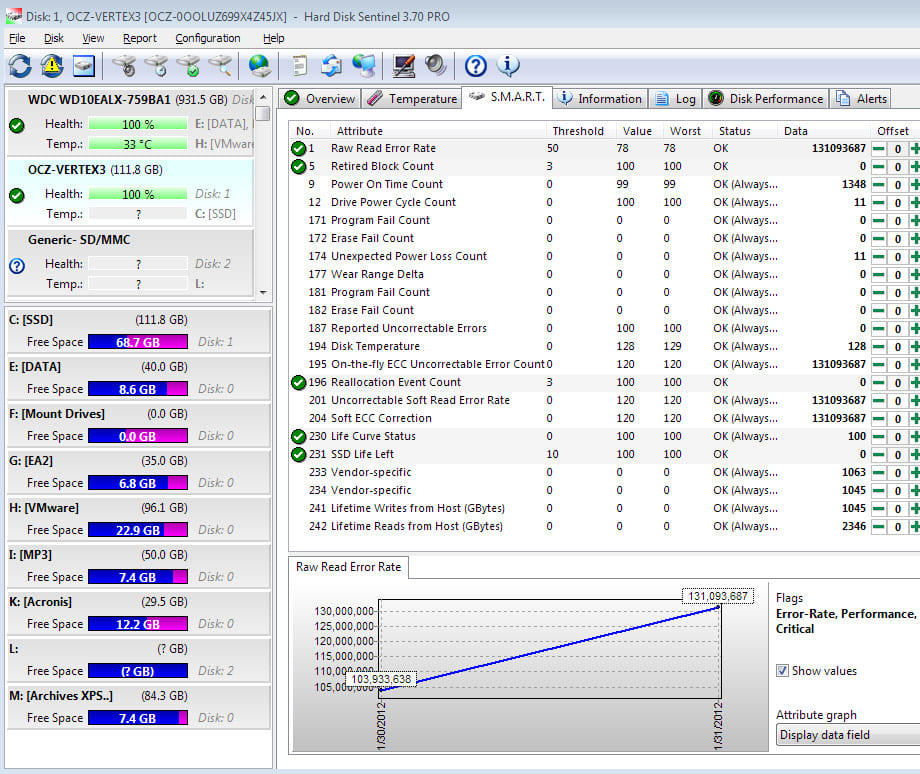Viewport: 920px width, 774px height.
Task: Decrease offset for Raw Read Error Rate
Action: (x=878, y=149)
